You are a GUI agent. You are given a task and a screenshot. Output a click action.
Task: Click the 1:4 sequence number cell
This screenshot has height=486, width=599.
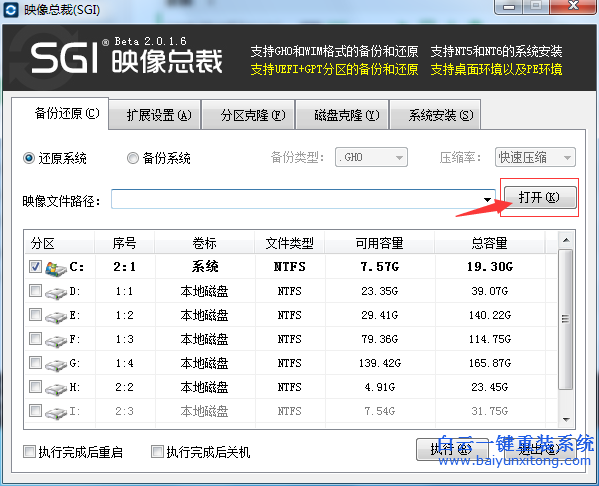point(125,363)
